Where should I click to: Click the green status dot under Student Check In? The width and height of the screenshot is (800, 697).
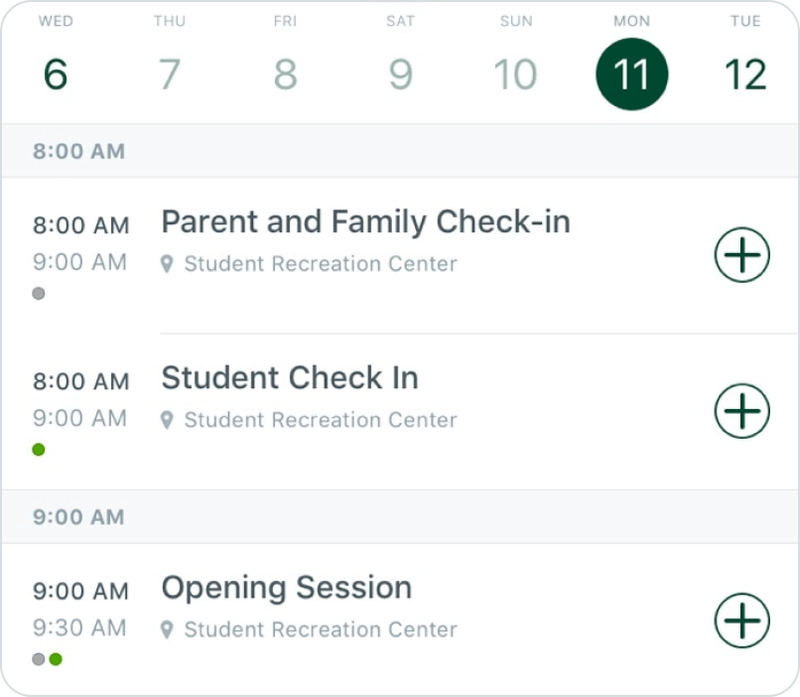36,449
